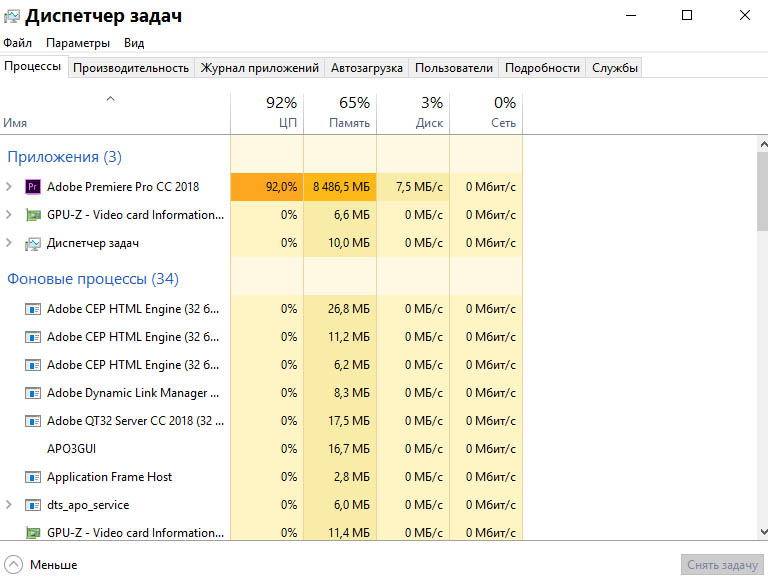Click the 17,5 МБ memory value
Screen dimensions: 768x578
pos(349,421)
